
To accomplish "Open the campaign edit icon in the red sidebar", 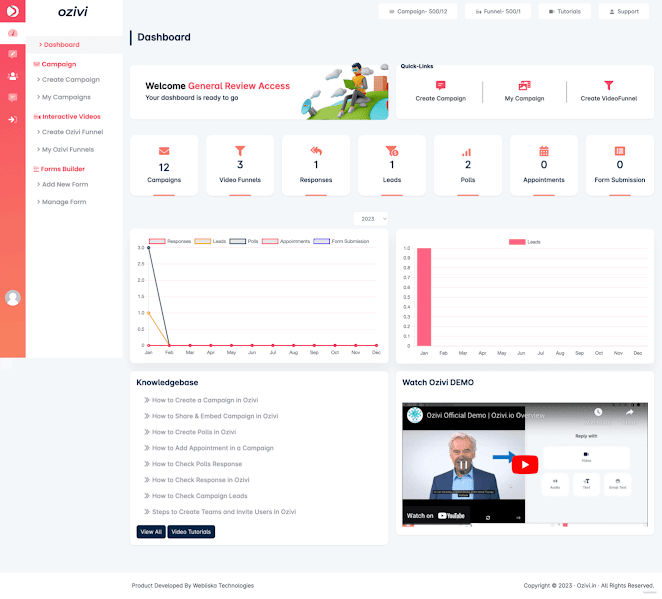I will pos(13,54).
